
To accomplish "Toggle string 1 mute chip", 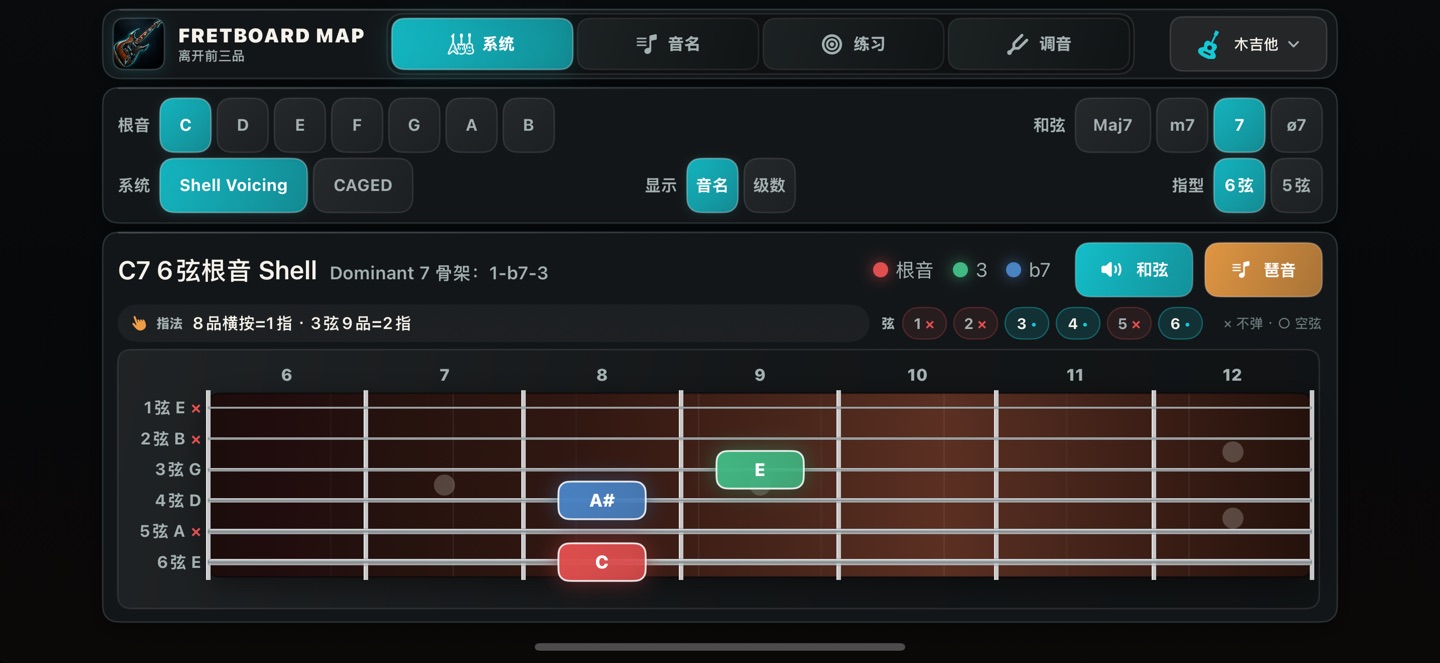I will click(924, 324).
